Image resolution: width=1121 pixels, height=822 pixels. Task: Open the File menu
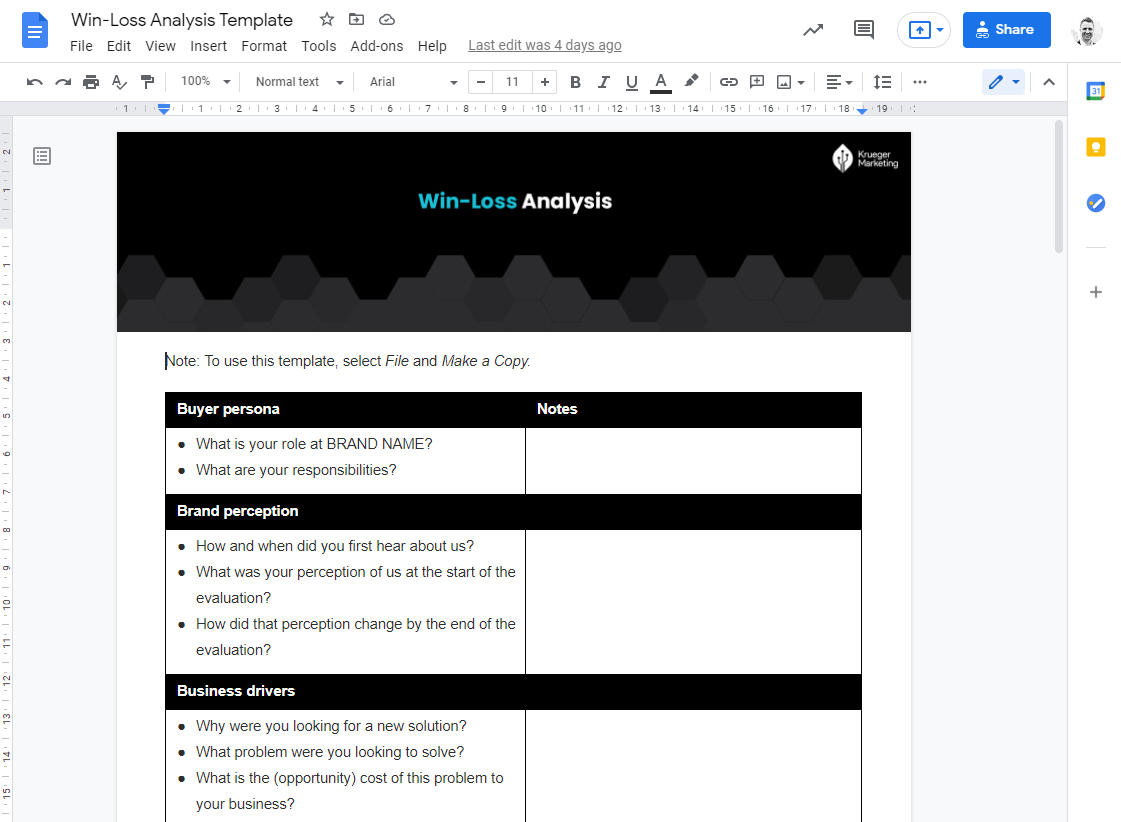(81, 46)
